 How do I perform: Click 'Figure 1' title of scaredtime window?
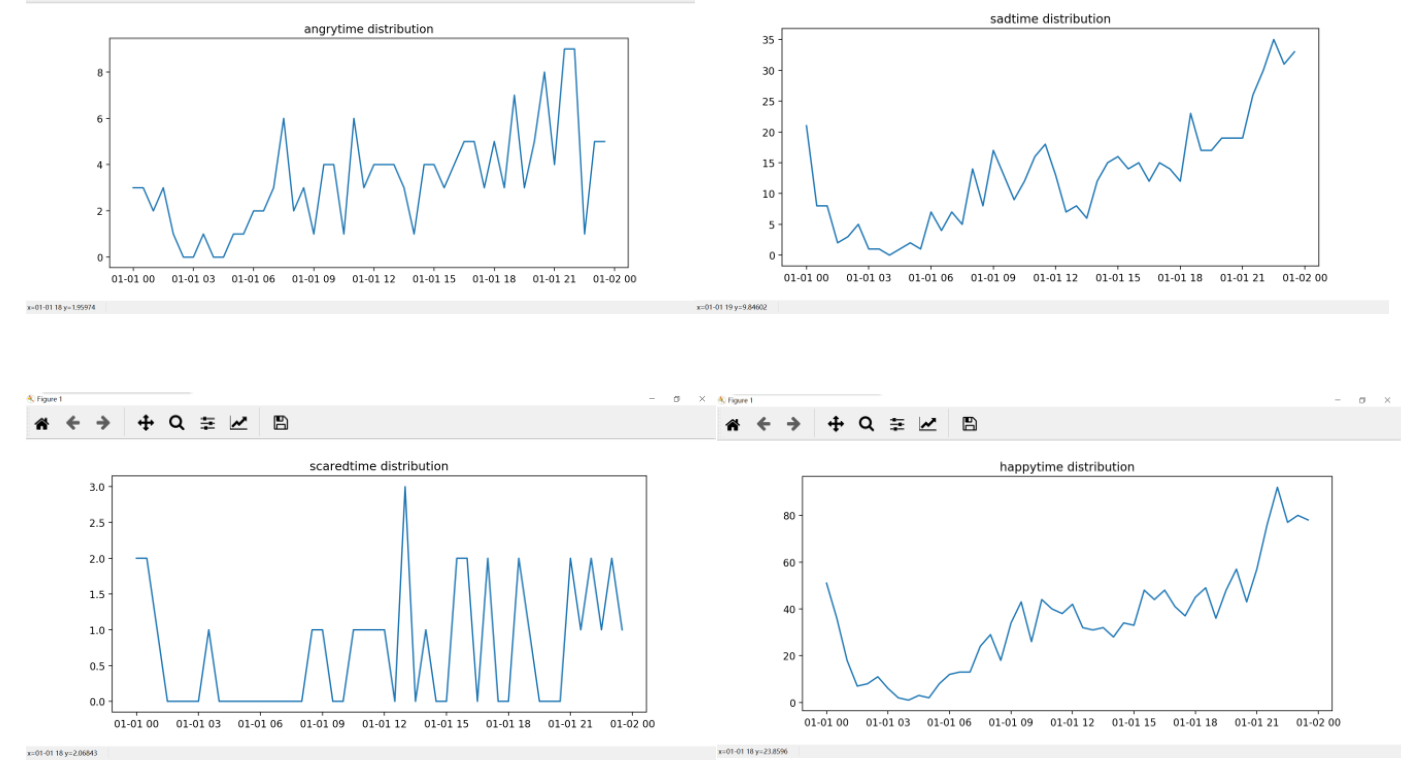(49, 399)
